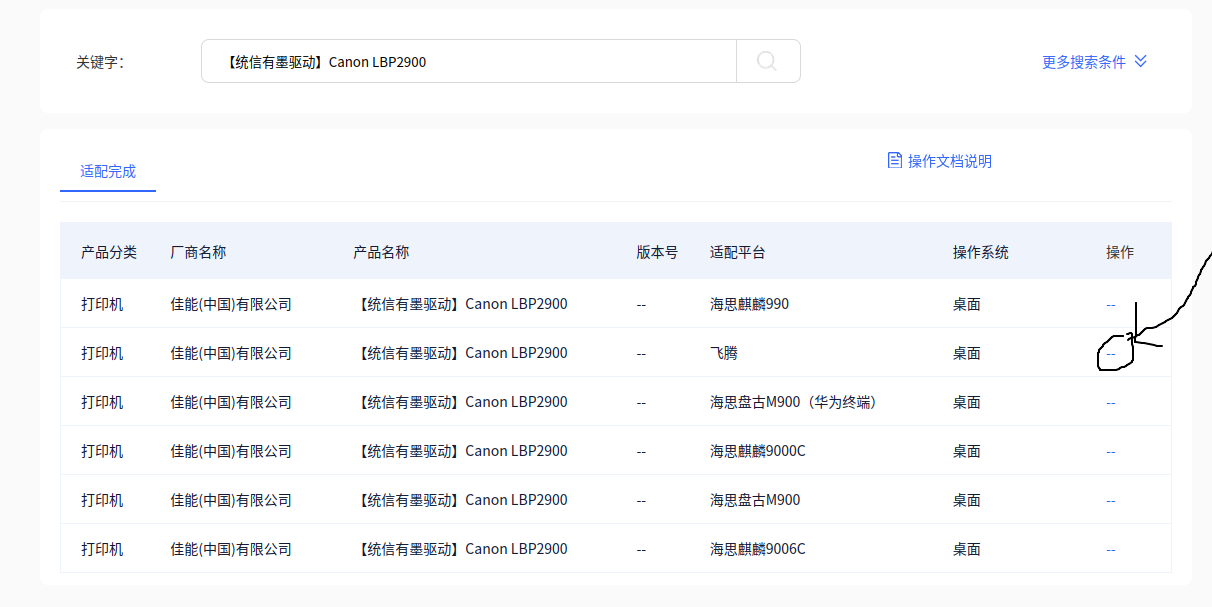Click the 操作 dash in the 飞腾 row
1212x607 pixels.
point(1111,353)
